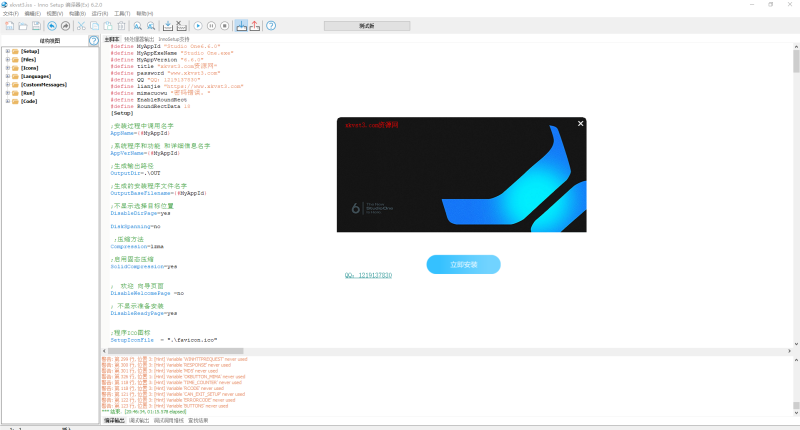Click the highlighted download-arrow toolbar icon
The image size is (800, 430).
click(241, 26)
